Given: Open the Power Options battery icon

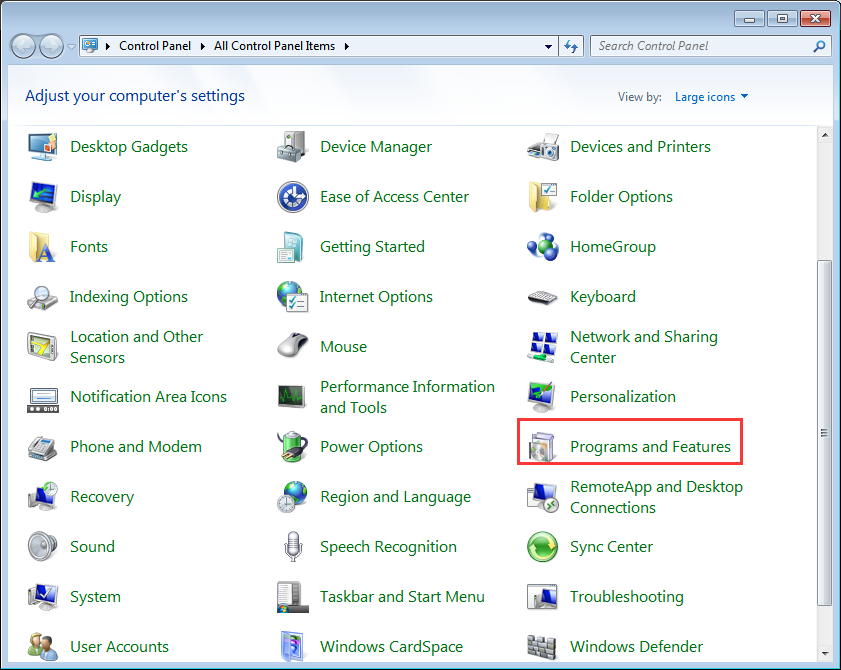Looking at the screenshot, I should (292, 447).
